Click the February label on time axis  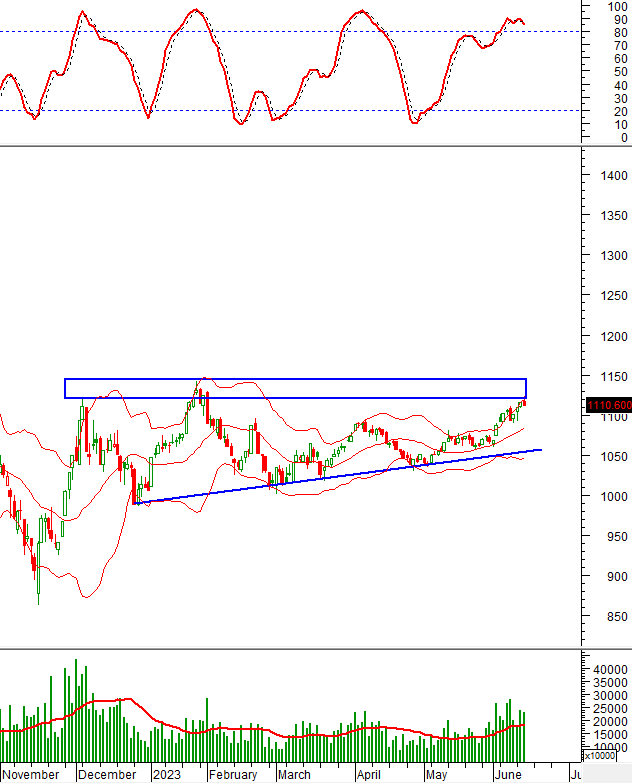point(234,774)
